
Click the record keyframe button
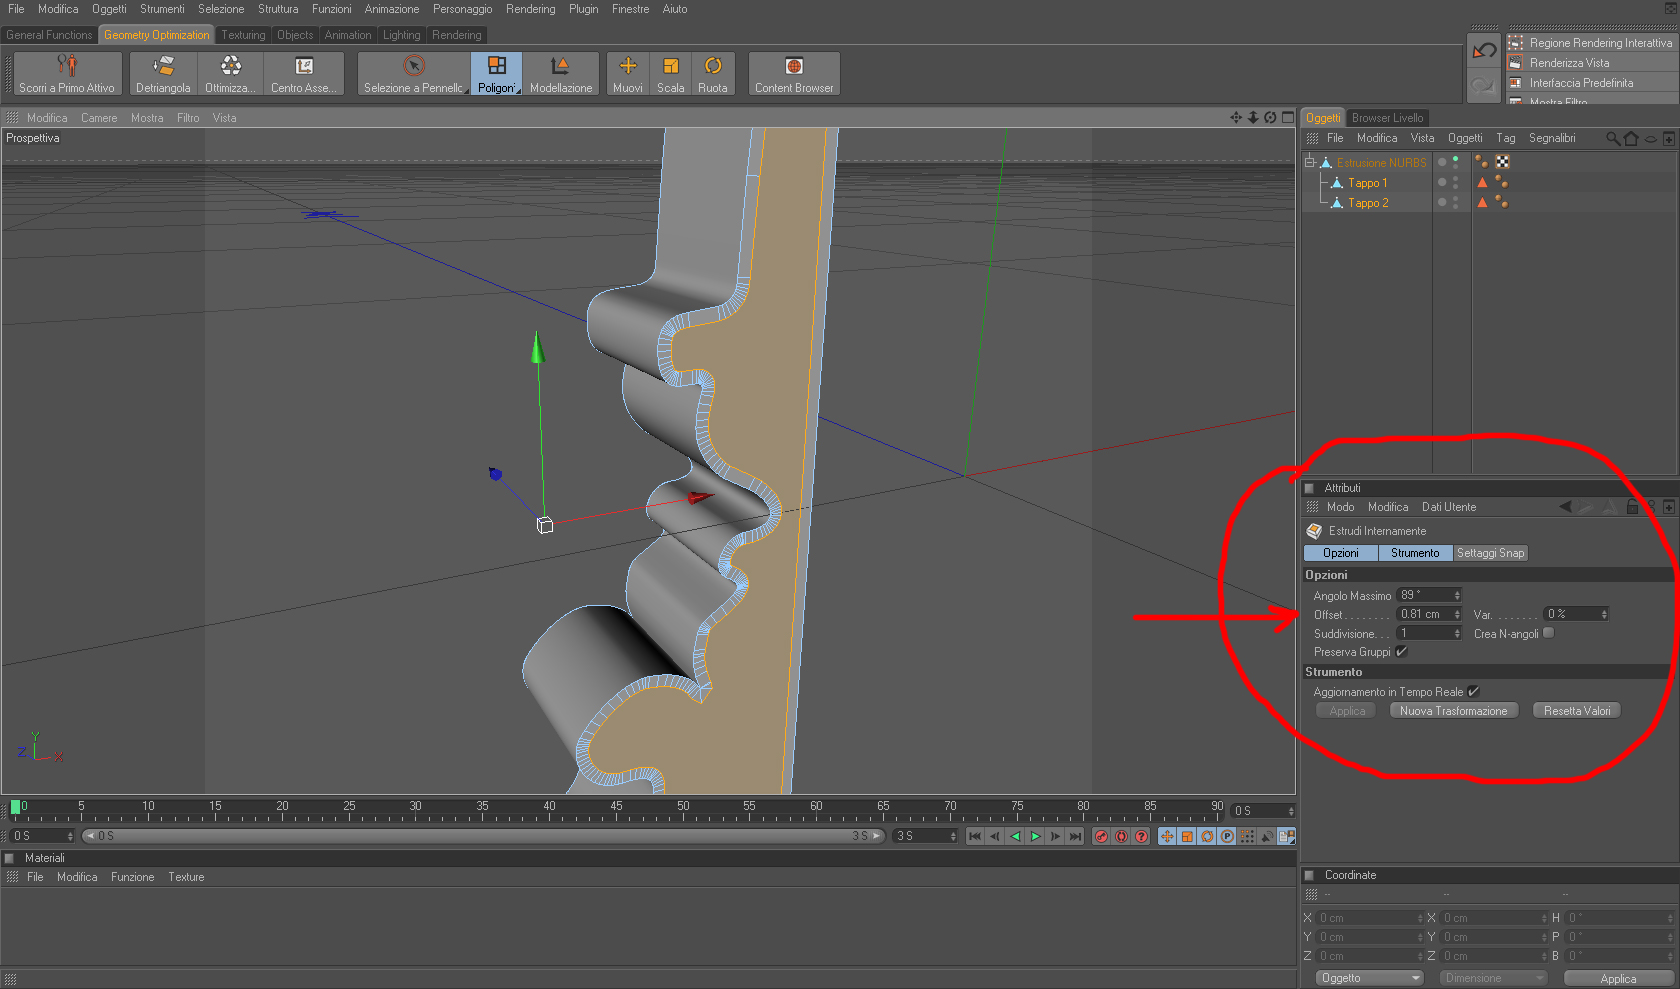(x=1101, y=836)
